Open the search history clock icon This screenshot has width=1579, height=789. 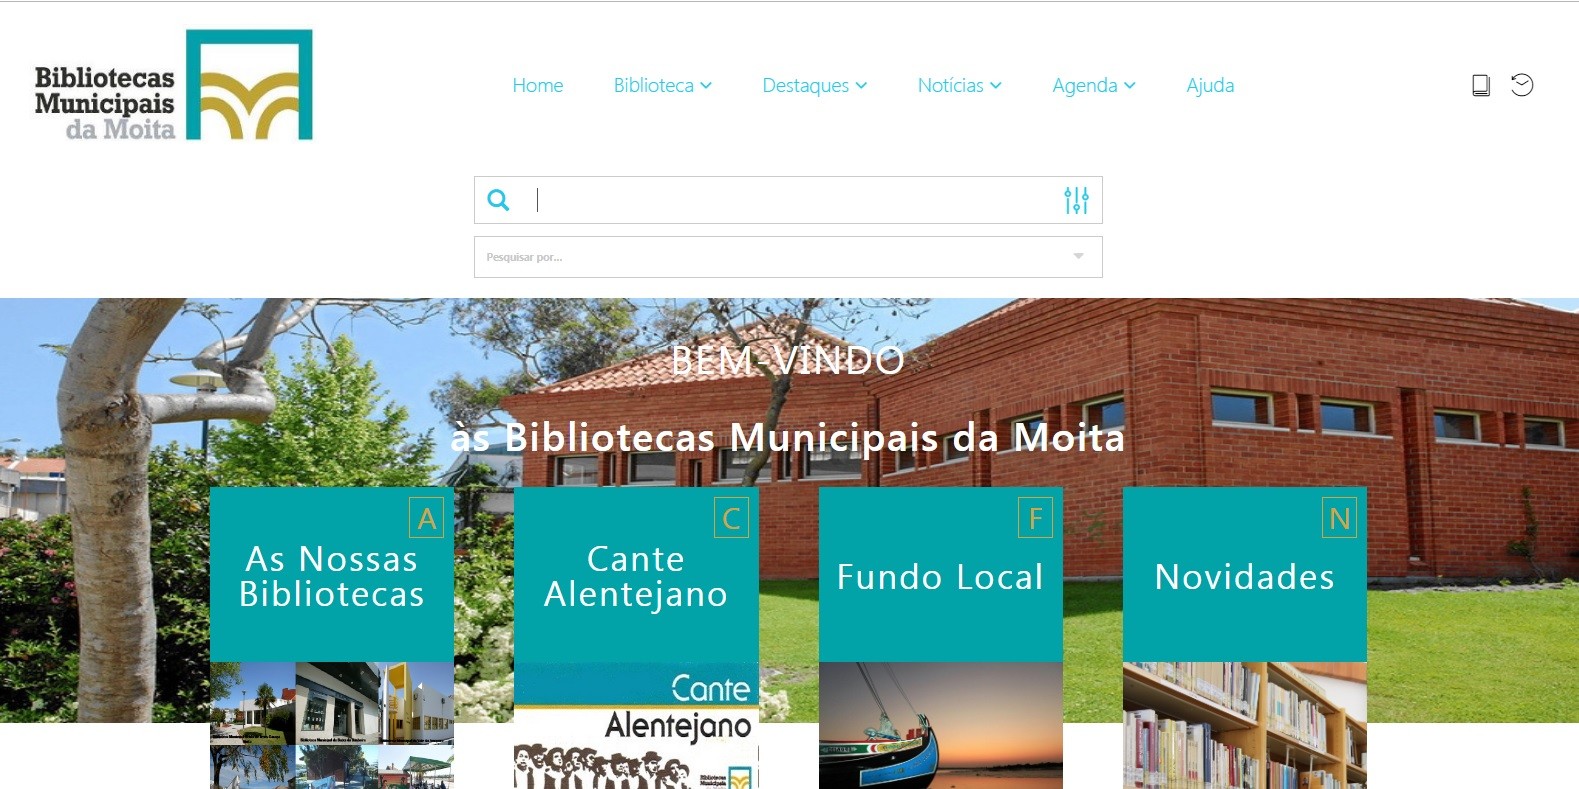click(1522, 85)
